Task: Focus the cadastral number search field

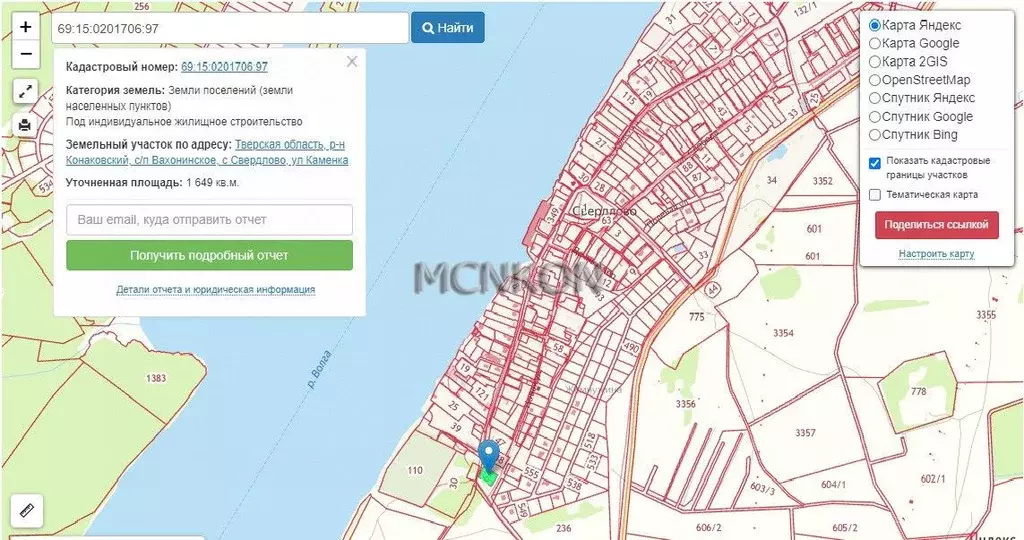Action: tap(230, 28)
